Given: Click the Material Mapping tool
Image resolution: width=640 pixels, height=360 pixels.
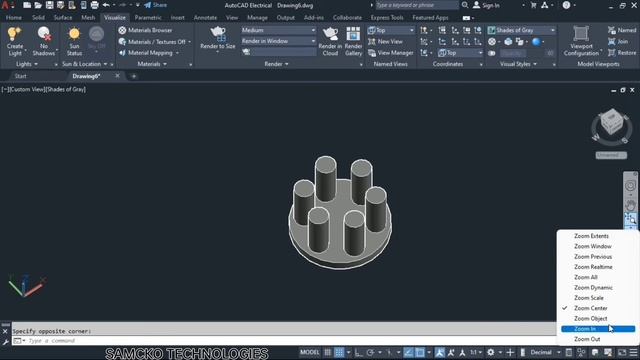Looking at the screenshot, I should tap(149, 53).
